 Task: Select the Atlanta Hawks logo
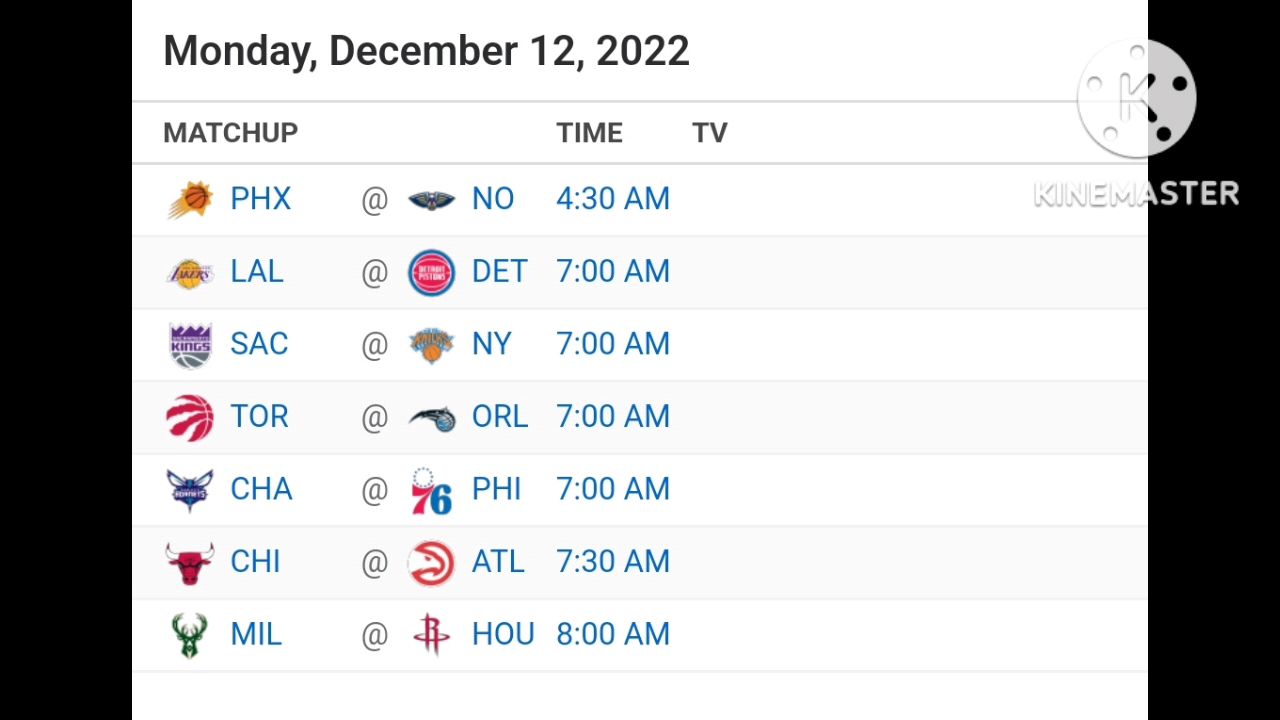[x=432, y=563]
